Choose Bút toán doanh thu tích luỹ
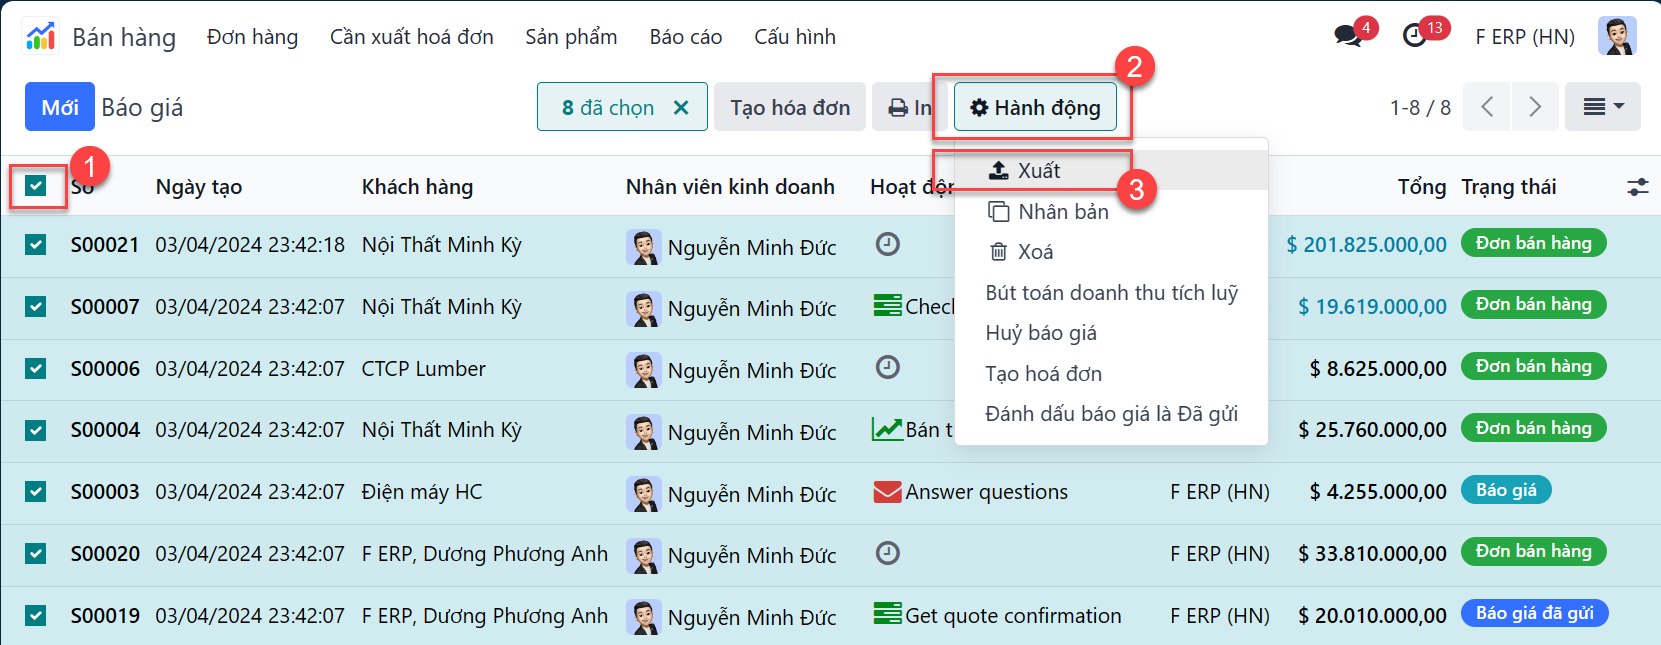1661x645 pixels. 1111,293
